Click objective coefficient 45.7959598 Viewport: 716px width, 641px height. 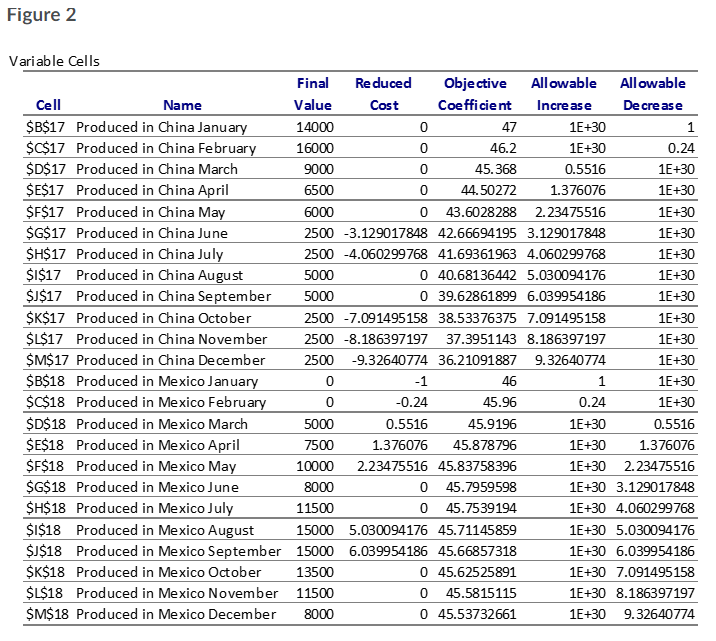(x=481, y=487)
